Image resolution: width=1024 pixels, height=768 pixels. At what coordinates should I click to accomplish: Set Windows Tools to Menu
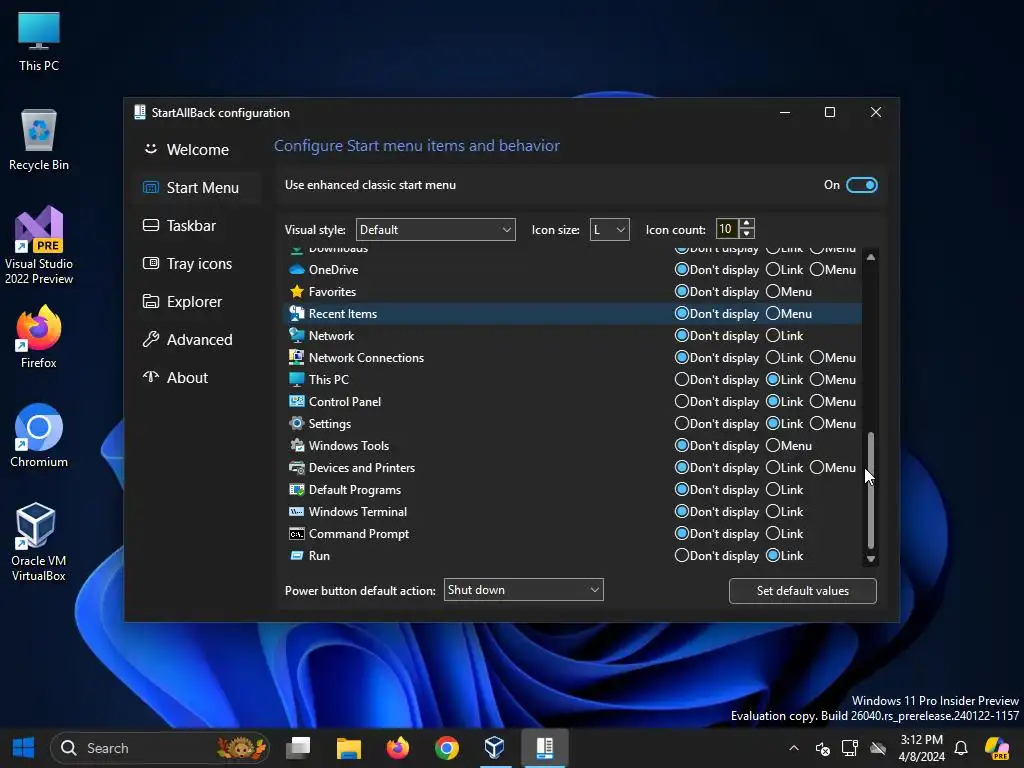click(773, 445)
